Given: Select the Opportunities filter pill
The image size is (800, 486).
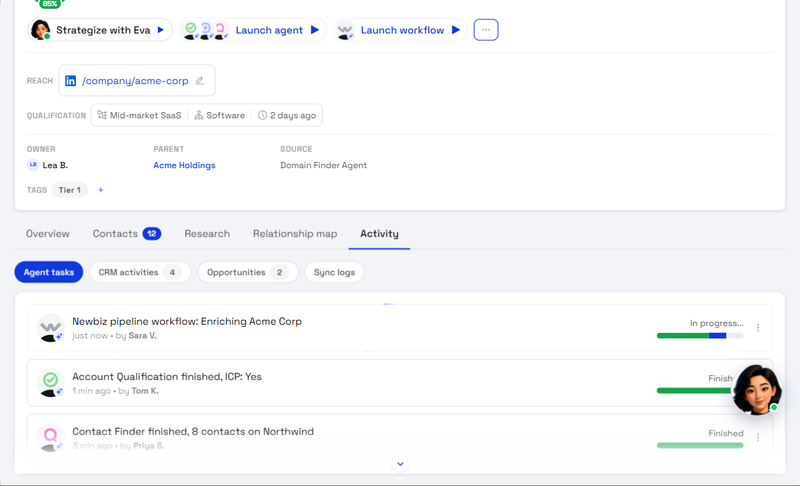Looking at the screenshot, I should 247,272.
